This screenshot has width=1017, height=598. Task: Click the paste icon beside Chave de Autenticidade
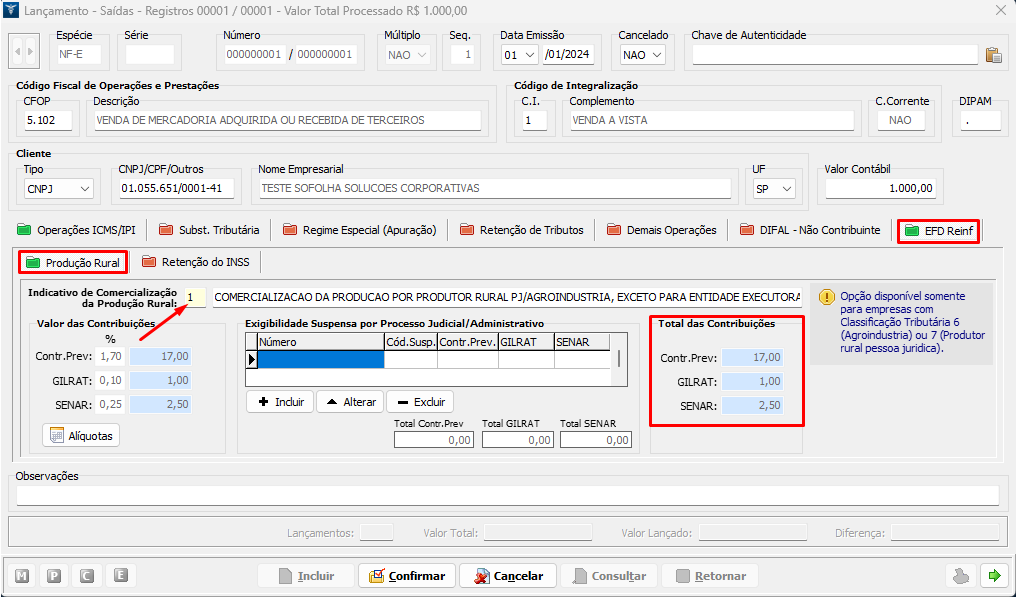(993, 55)
